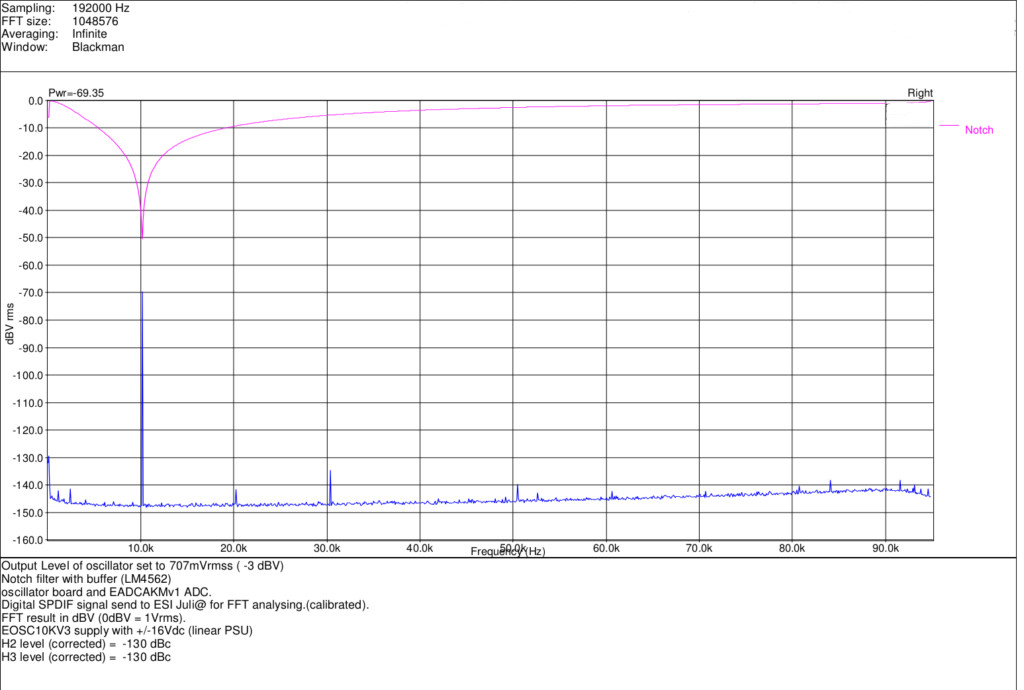Click the "H3 level (corrected)" note line
This screenshot has height=690, width=1024.
click(86, 657)
